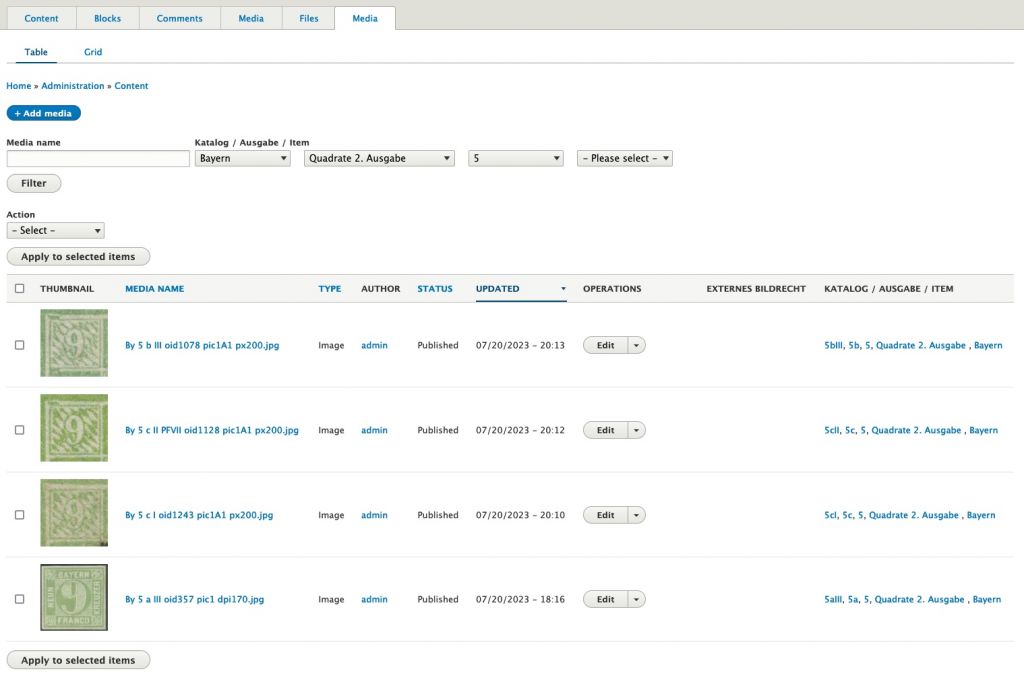Select checkbox for By 5 b III row
This screenshot has width=1024, height=686.
coord(20,345)
